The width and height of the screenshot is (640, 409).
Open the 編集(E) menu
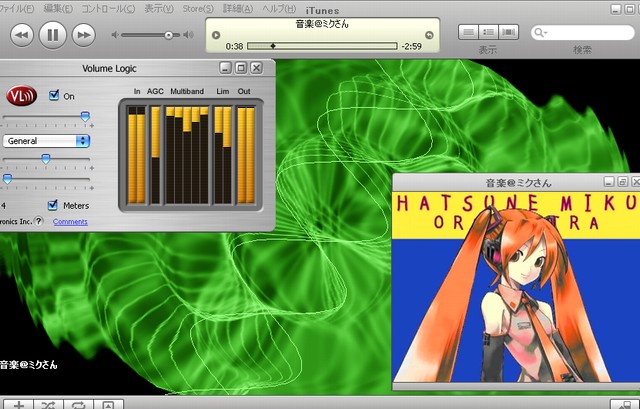(58, 9)
